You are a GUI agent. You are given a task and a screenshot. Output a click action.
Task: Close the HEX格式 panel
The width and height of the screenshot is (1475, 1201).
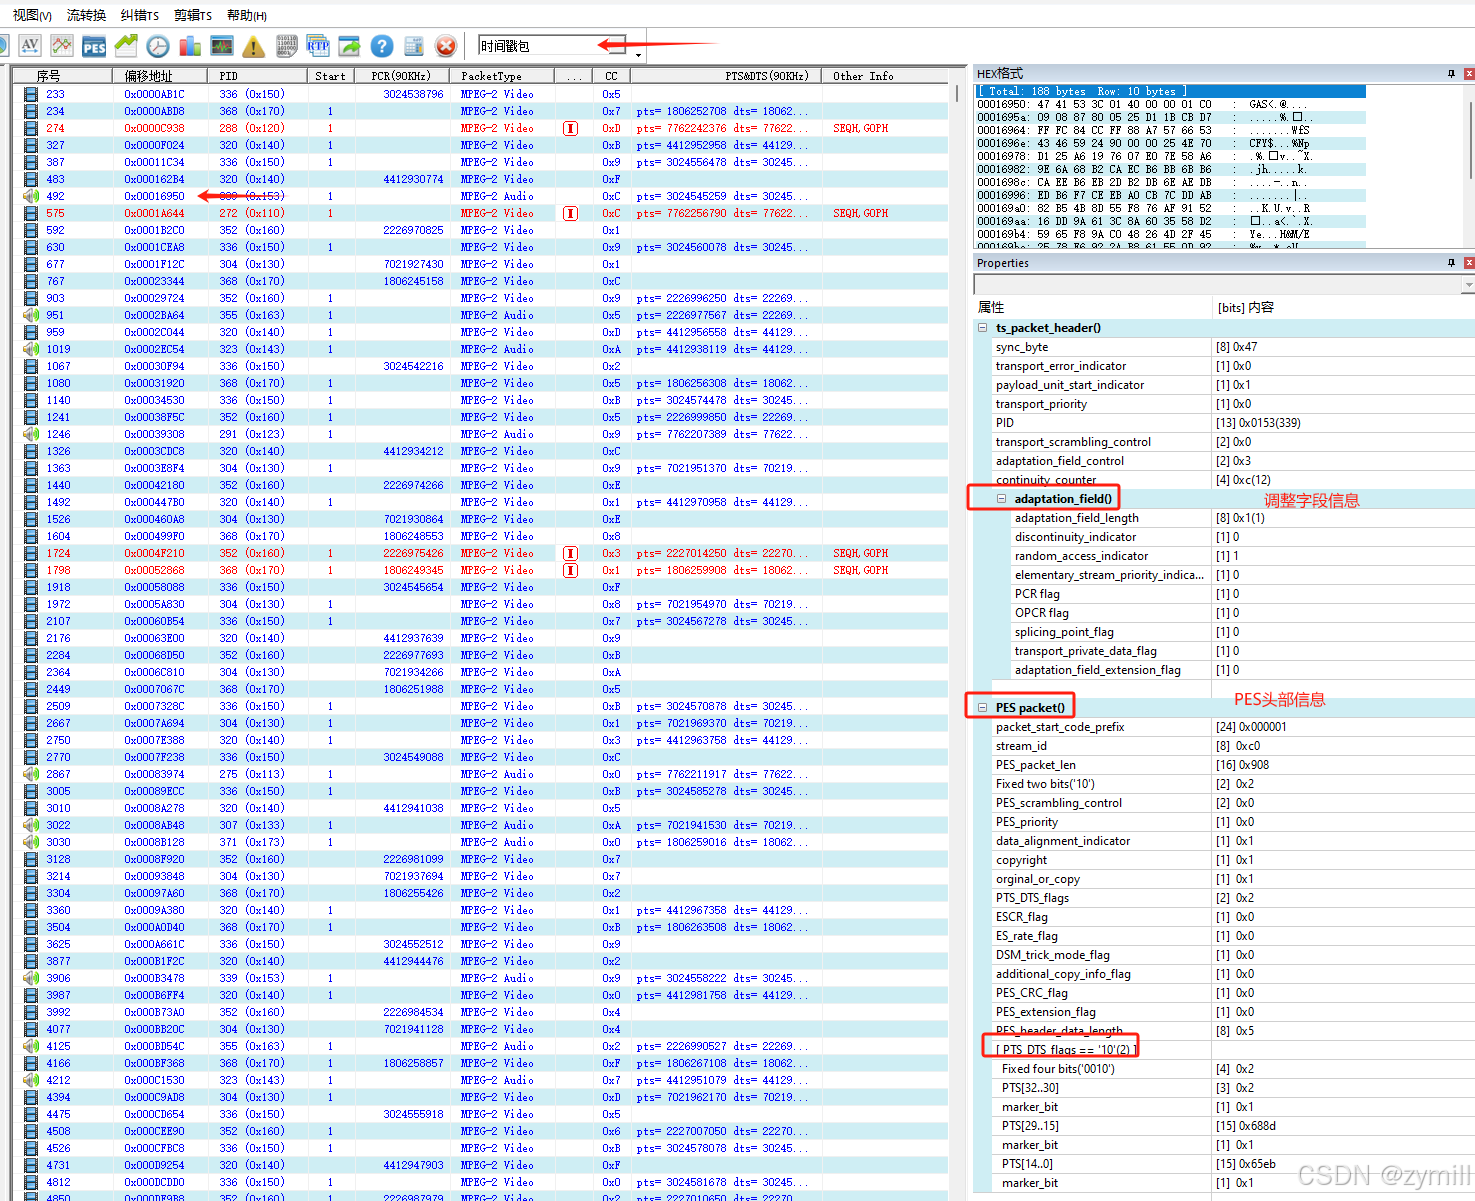(1469, 73)
